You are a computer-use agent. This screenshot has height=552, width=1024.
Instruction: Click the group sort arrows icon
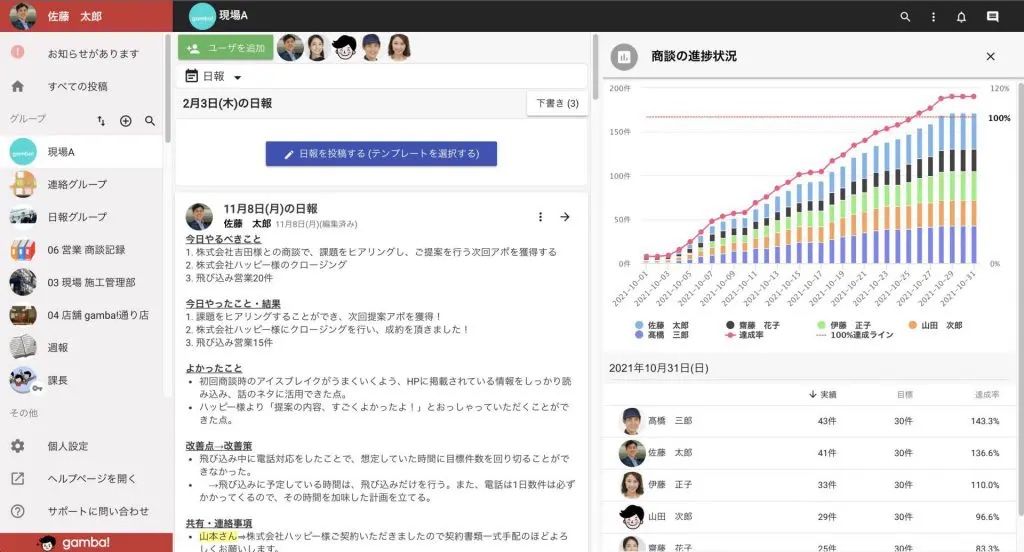(x=101, y=121)
